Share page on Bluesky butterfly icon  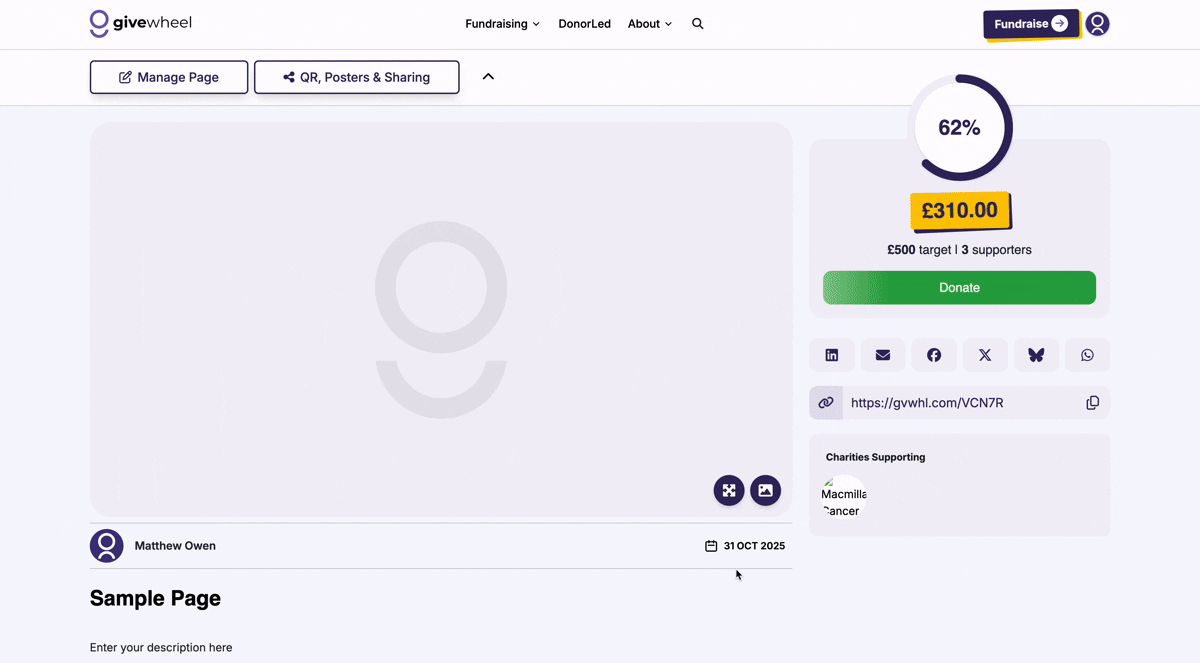(x=1036, y=355)
